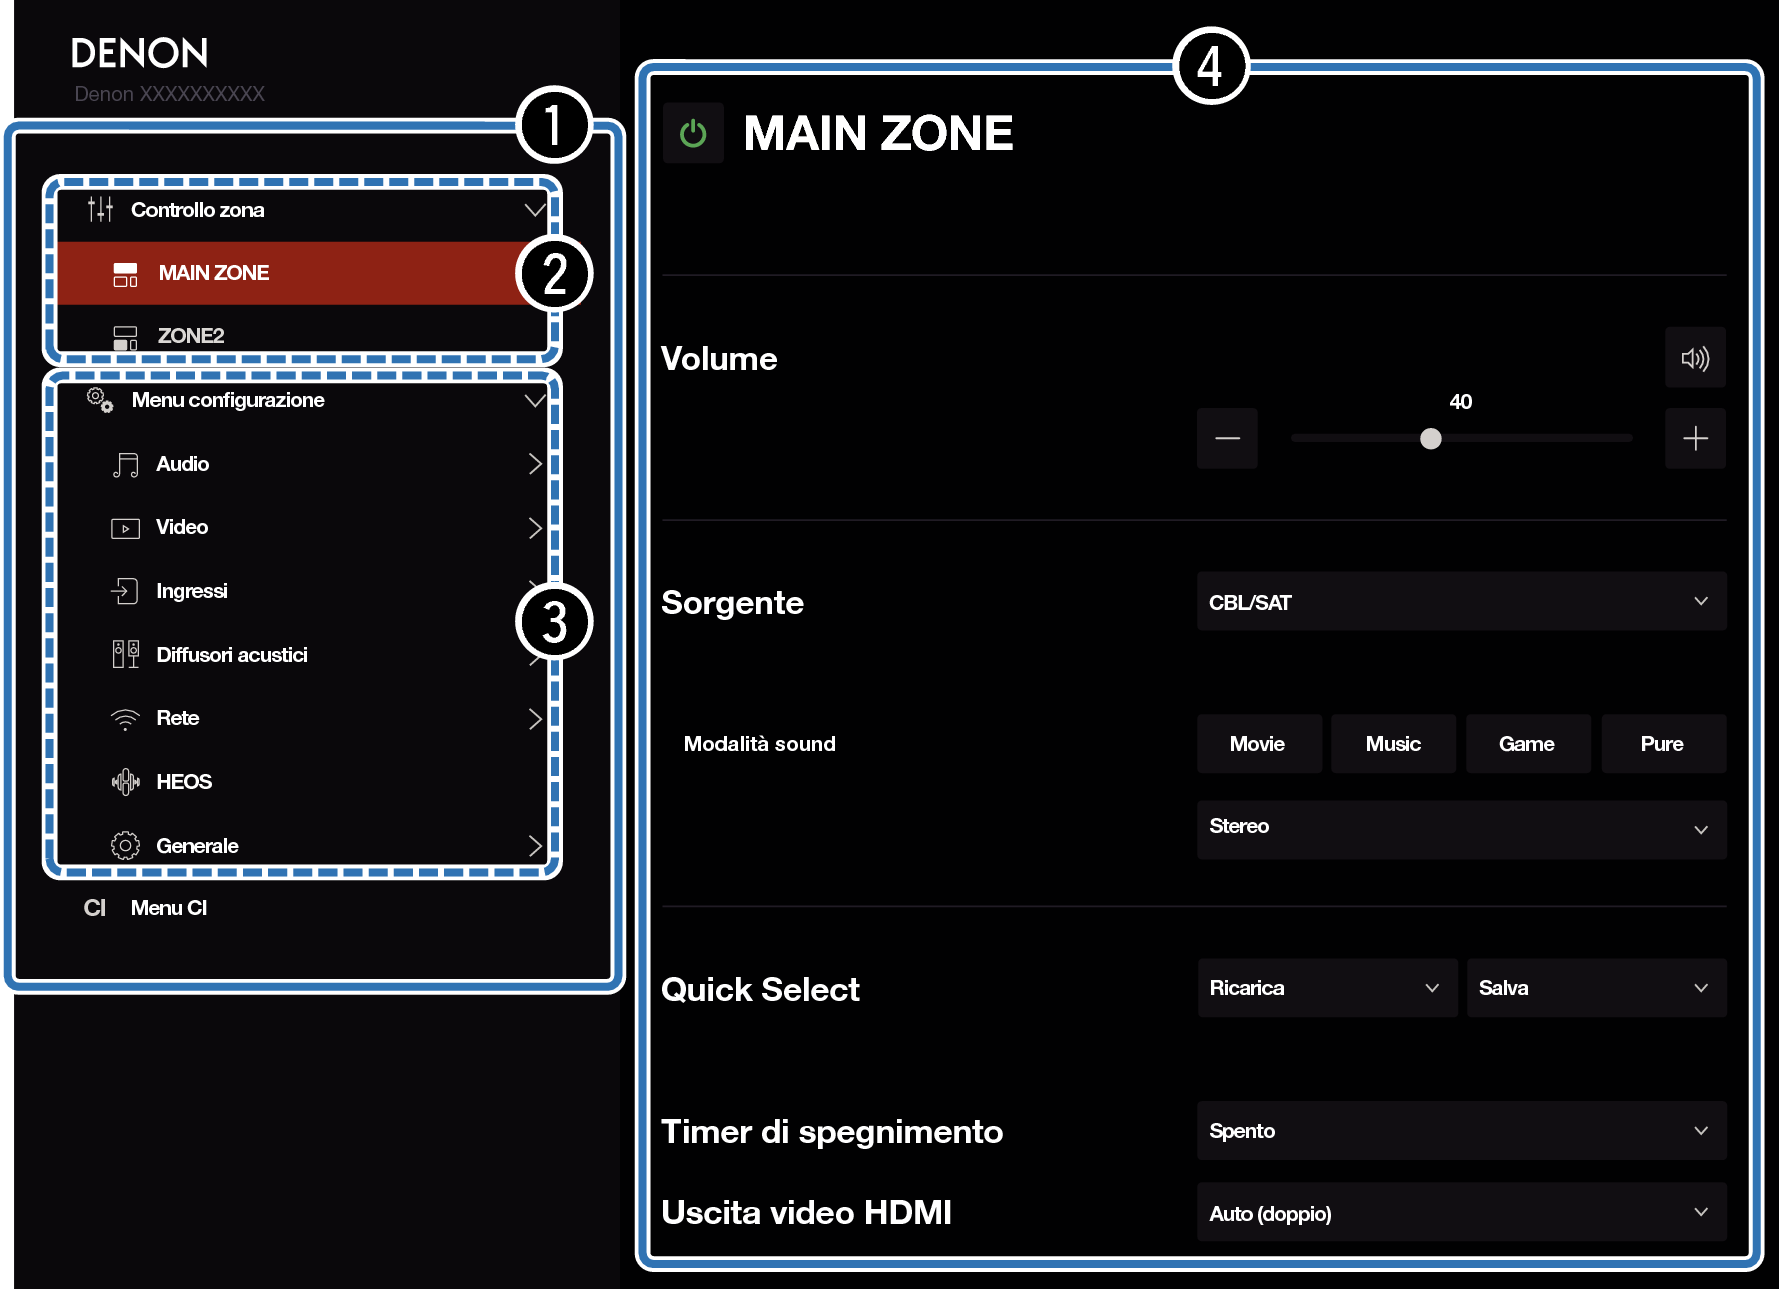1779x1289 pixels.
Task: Click the Rete Wi-Fi icon
Action: click(125, 719)
